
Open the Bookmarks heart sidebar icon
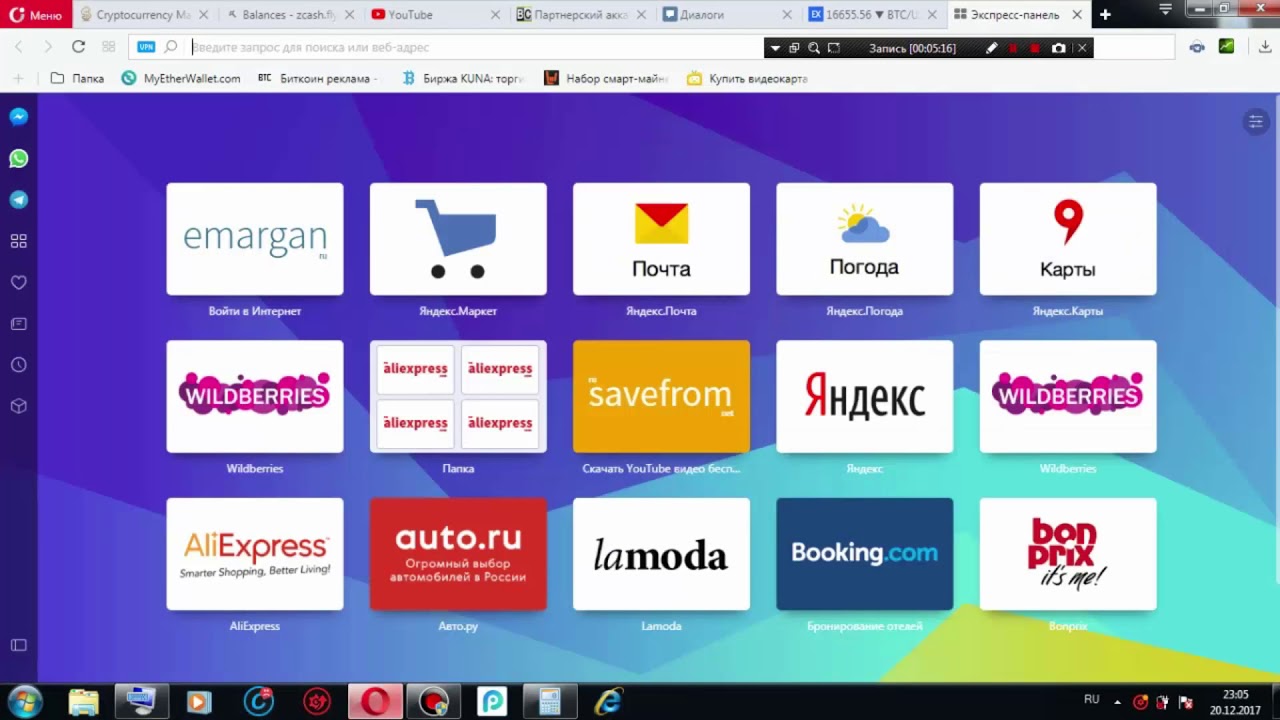18,283
